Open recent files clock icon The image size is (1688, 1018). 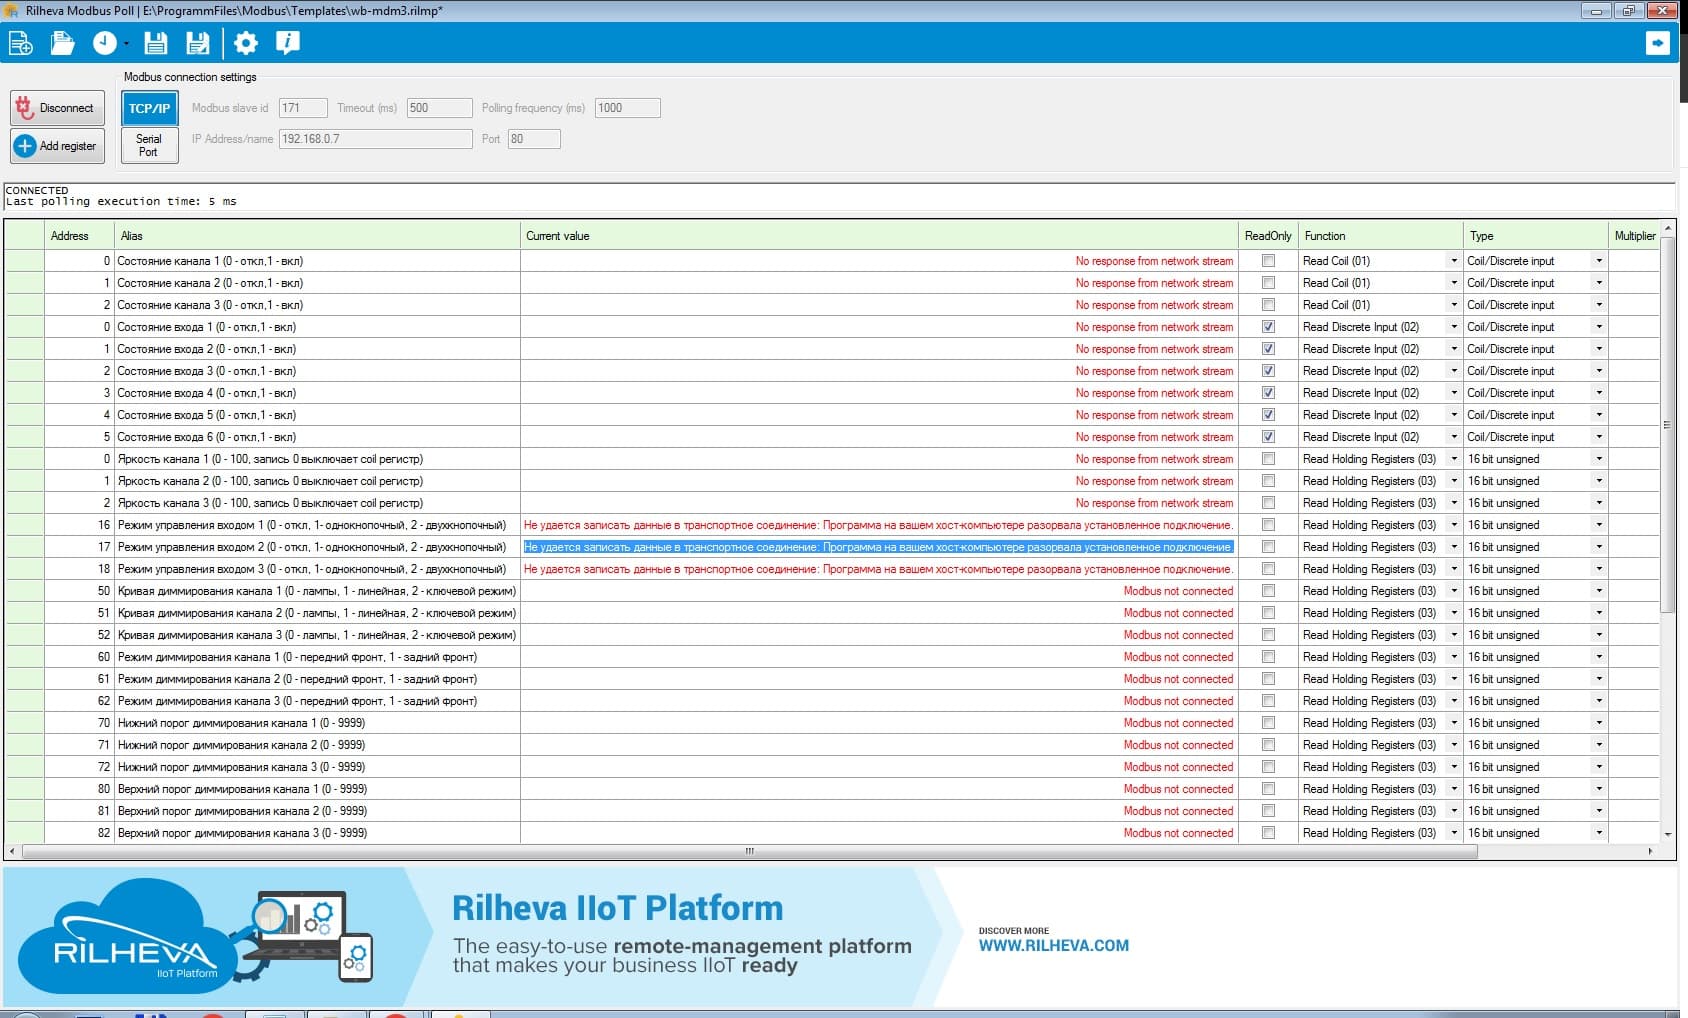tap(105, 43)
